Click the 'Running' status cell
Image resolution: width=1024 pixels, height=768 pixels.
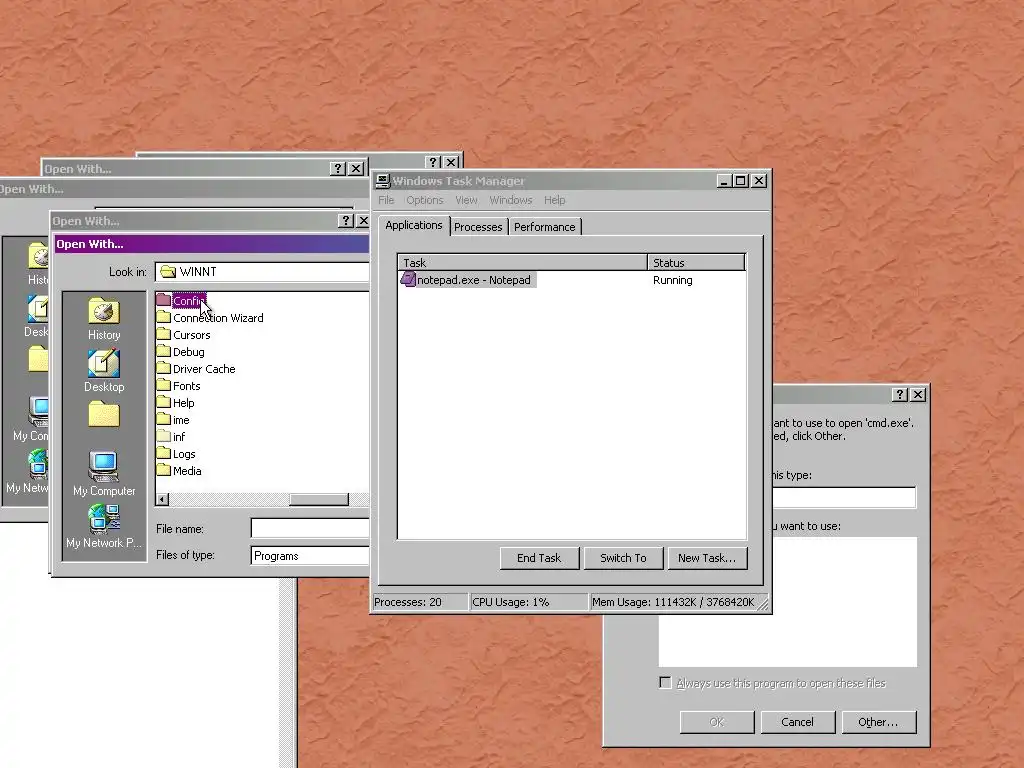[x=673, y=280]
